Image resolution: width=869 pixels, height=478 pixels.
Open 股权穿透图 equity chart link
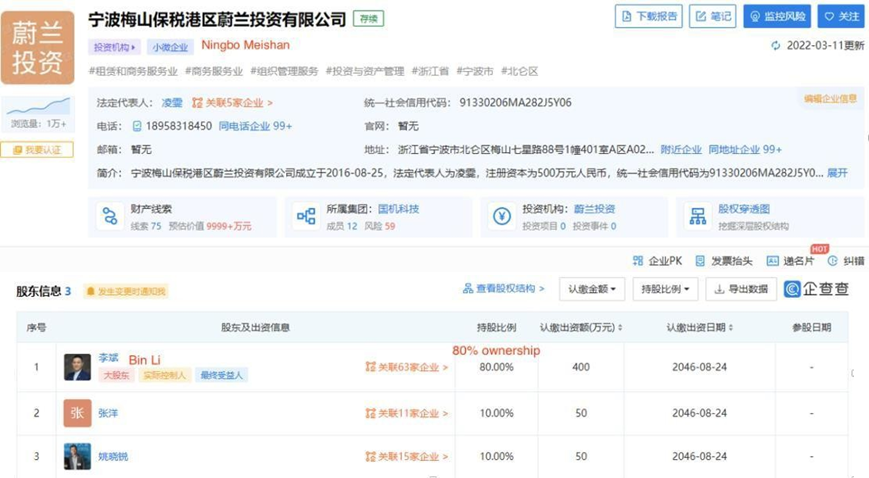[x=744, y=209]
